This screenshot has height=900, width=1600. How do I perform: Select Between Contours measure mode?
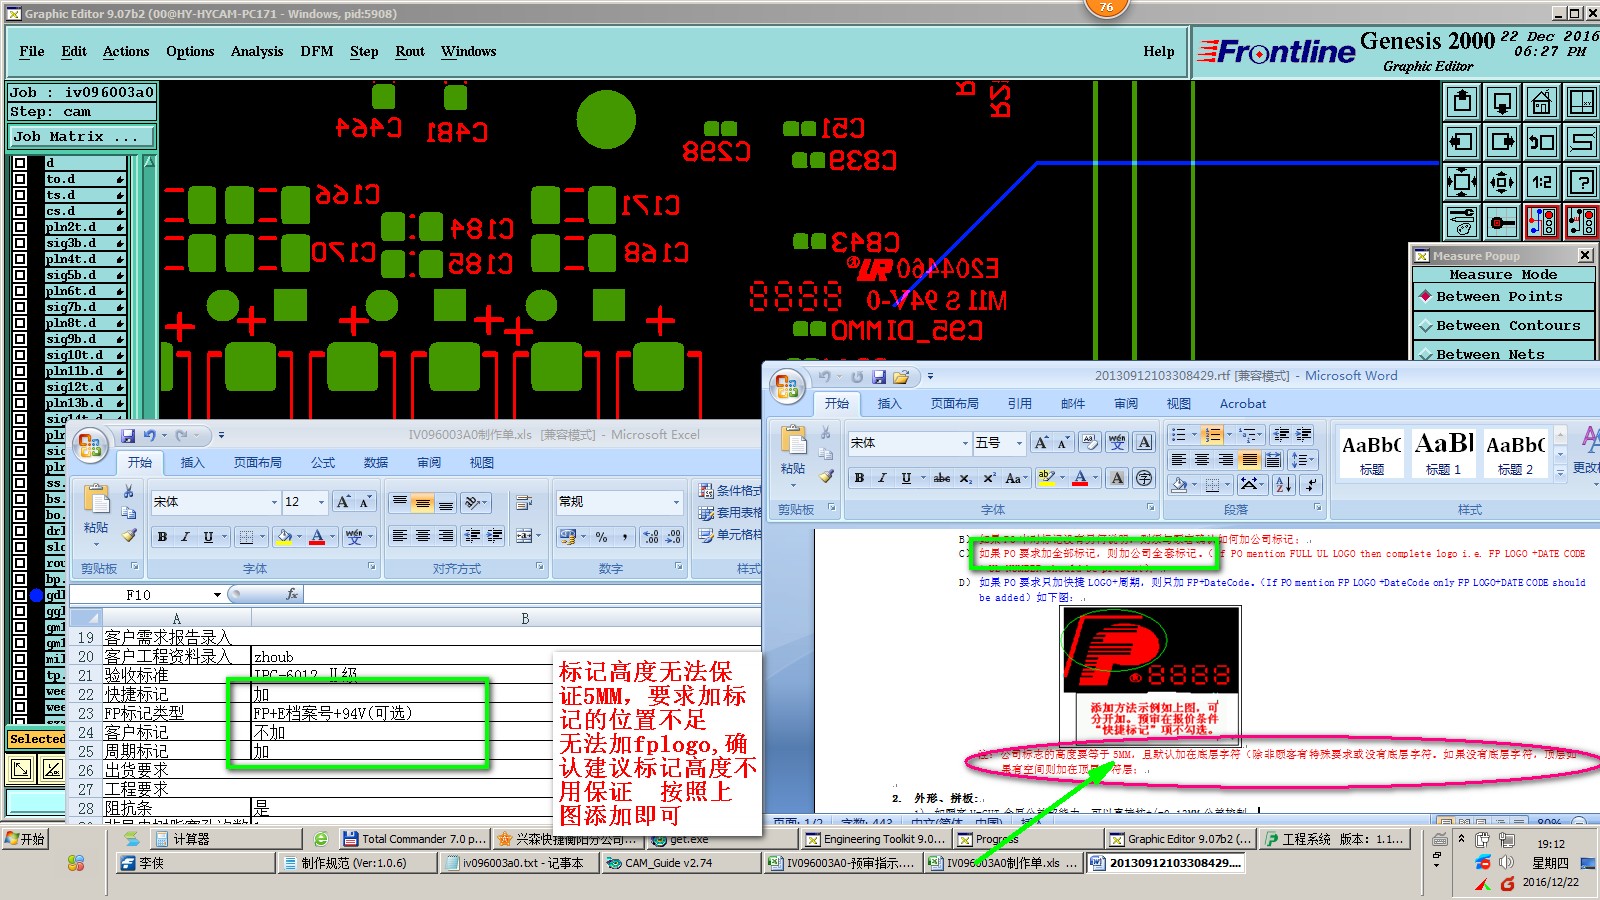1503,325
